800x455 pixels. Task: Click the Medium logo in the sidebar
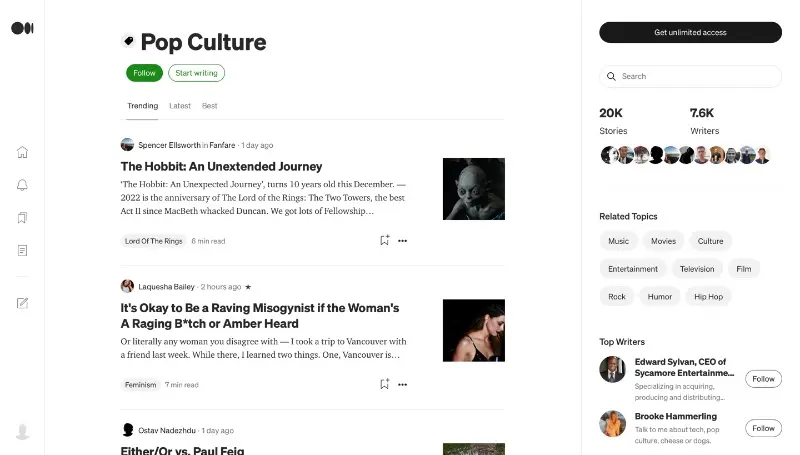[22, 28]
